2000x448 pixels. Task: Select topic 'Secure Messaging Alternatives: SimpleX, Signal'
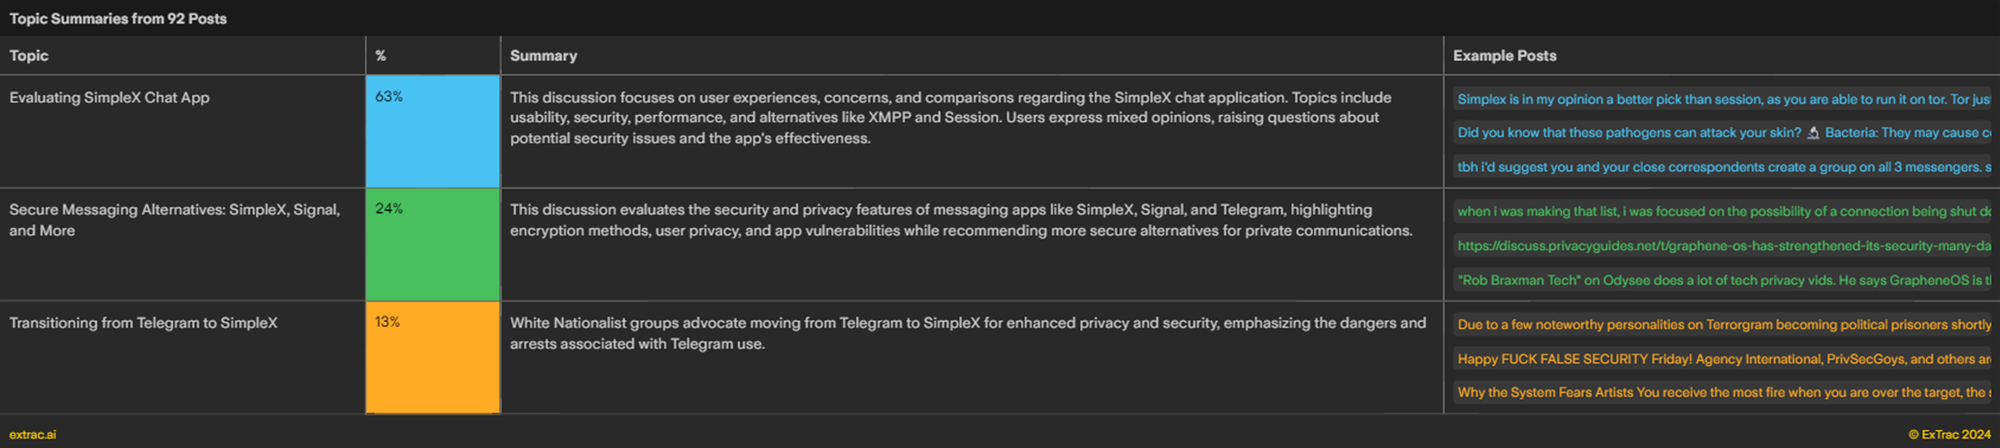tap(175, 220)
